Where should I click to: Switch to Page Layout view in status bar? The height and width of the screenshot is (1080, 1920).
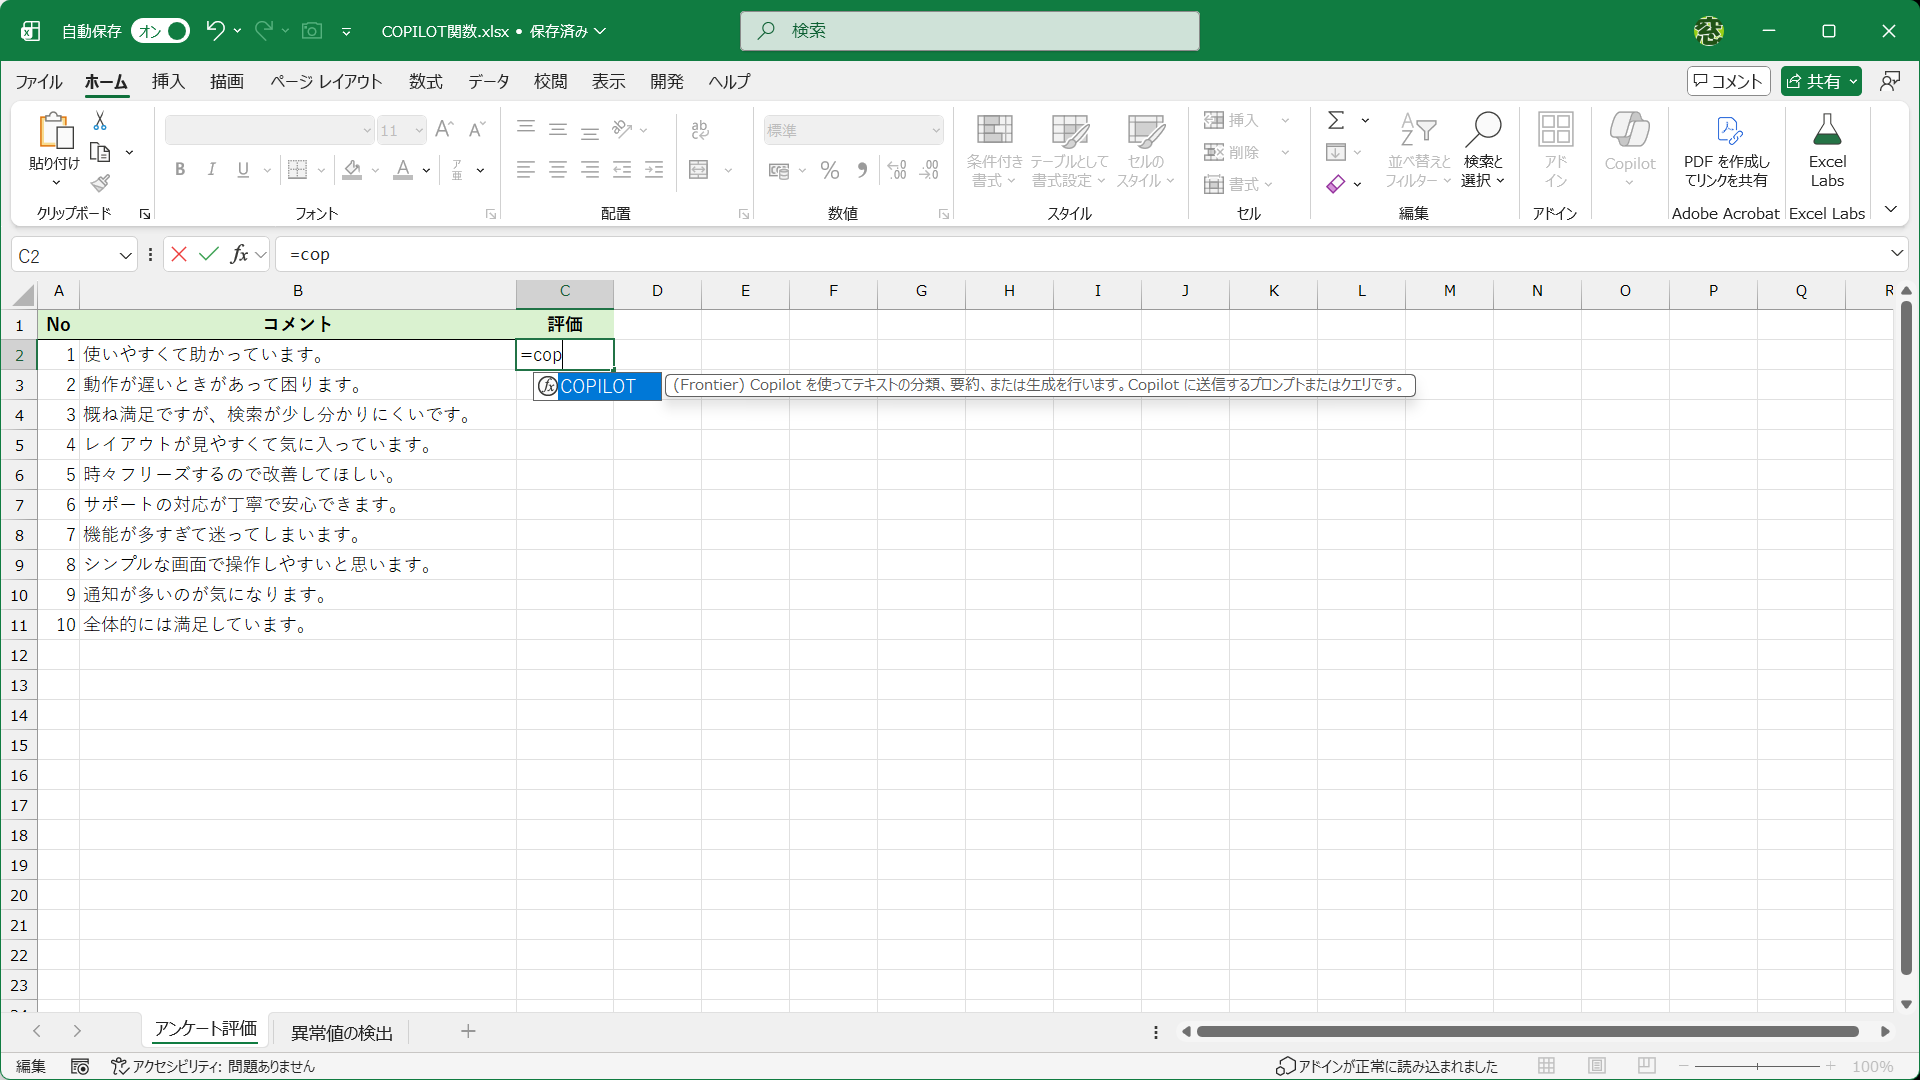(x=1597, y=1066)
